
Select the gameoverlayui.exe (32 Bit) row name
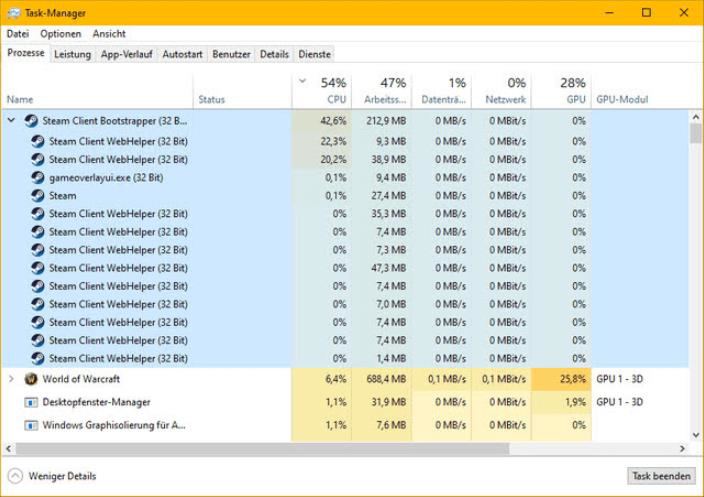point(106,178)
